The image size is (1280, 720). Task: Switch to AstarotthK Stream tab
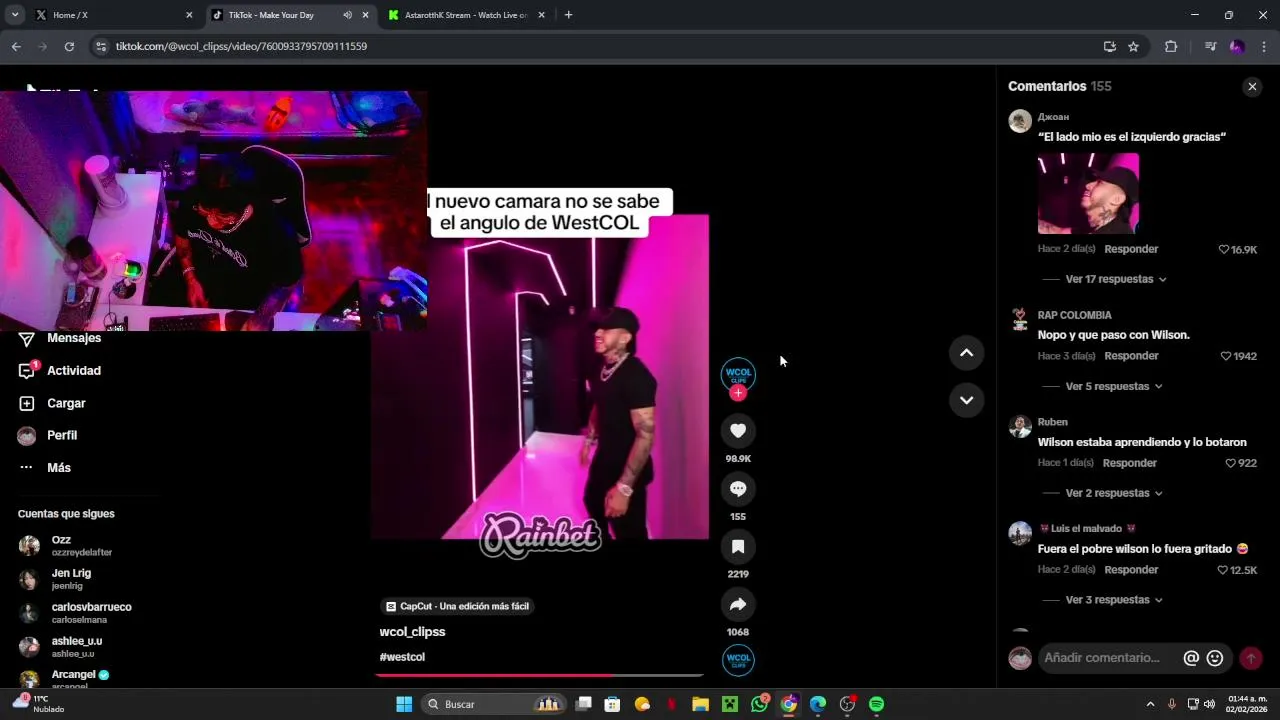[x=466, y=15]
